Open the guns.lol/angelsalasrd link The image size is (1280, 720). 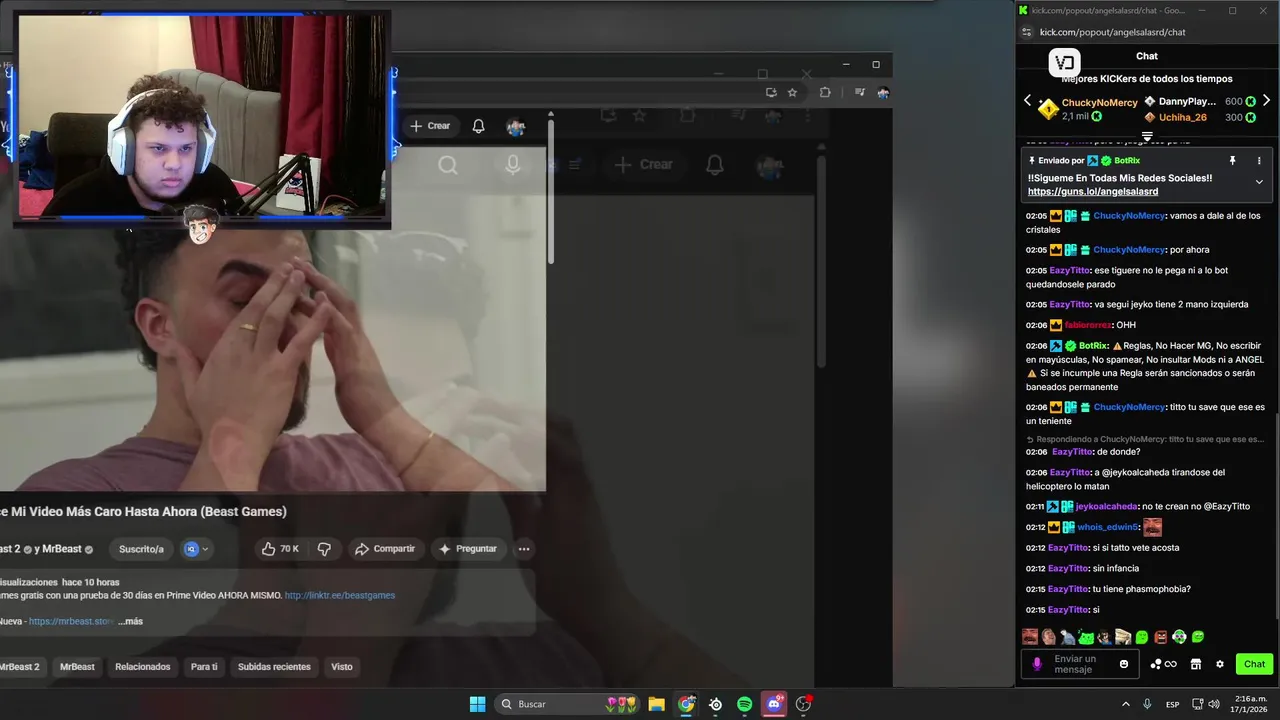tap(1093, 191)
